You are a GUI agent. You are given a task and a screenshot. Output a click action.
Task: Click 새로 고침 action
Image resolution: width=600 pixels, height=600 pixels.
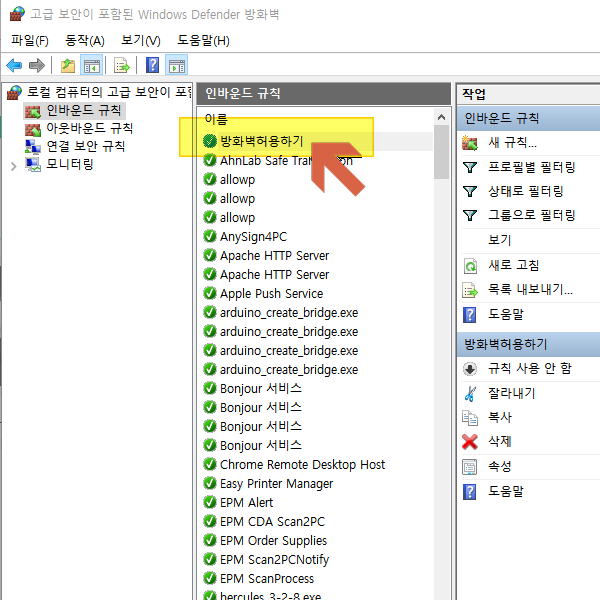[x=513, y=265]
